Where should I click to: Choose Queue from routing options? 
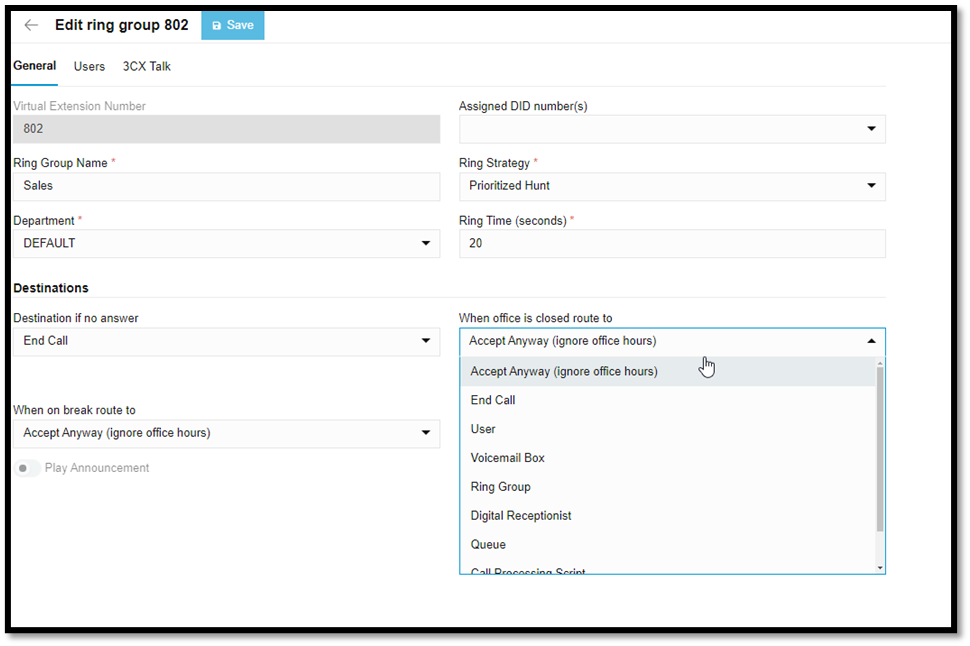488,545
